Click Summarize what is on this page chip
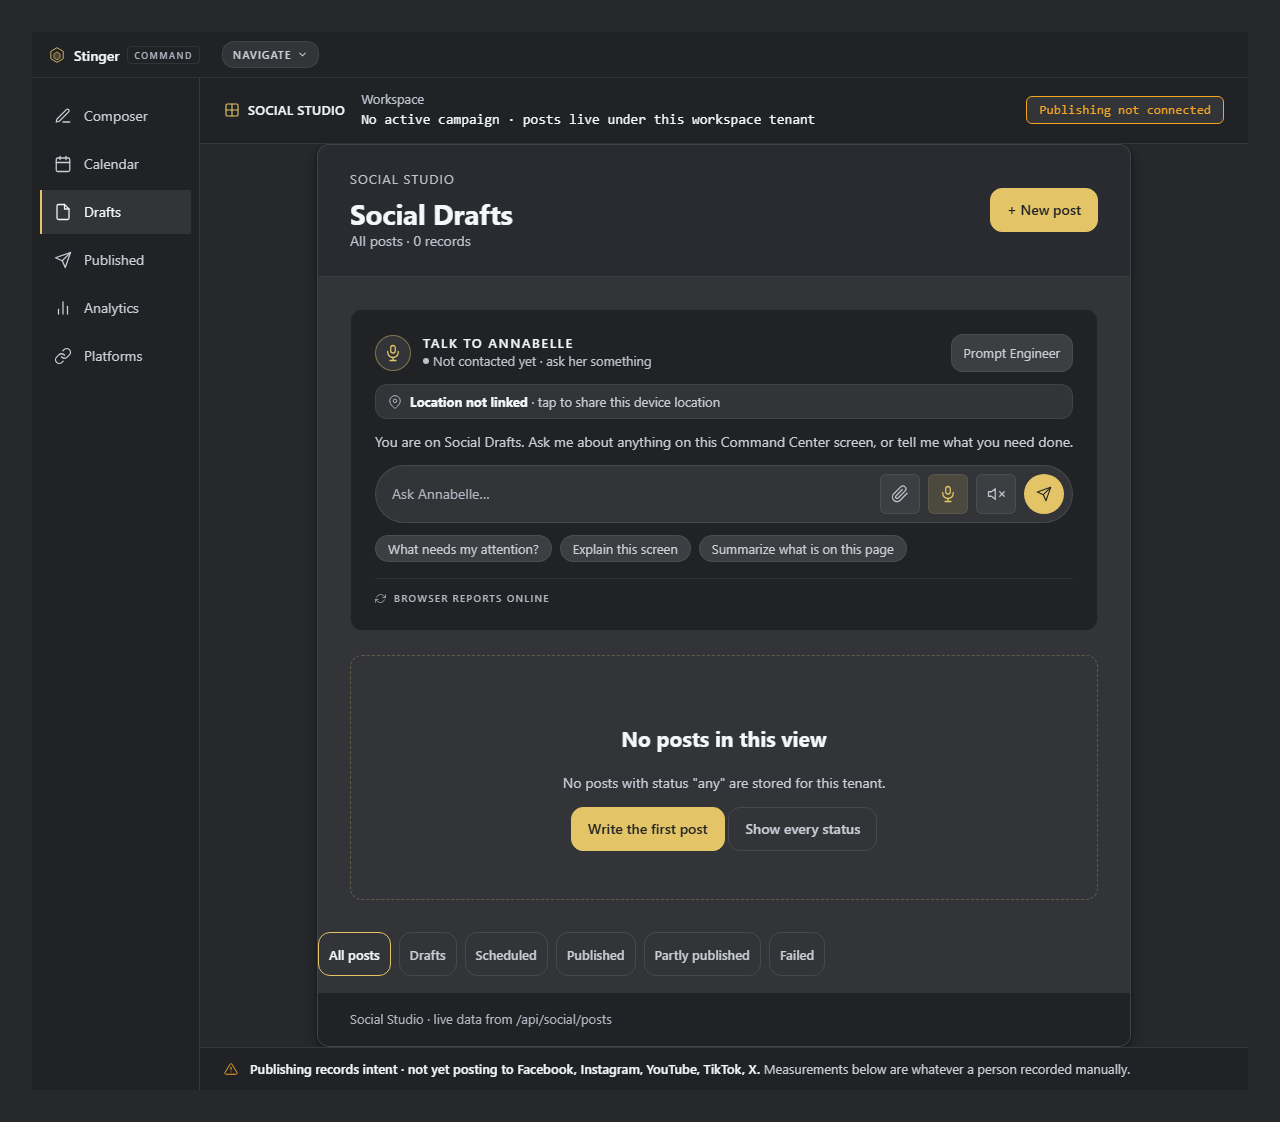The image size is (1280, 1122). [x=802, y=549]
